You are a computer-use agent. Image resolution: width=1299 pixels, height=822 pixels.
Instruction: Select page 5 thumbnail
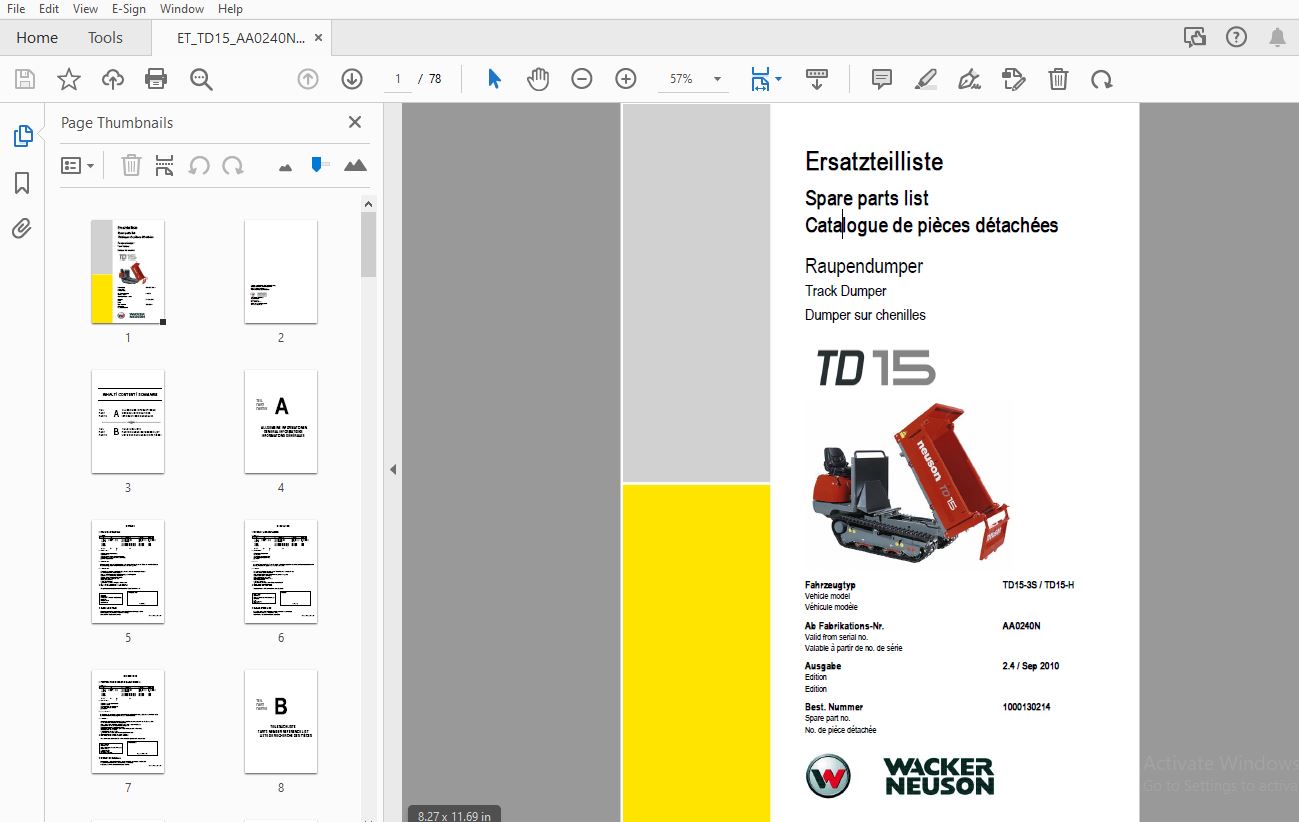128,572
